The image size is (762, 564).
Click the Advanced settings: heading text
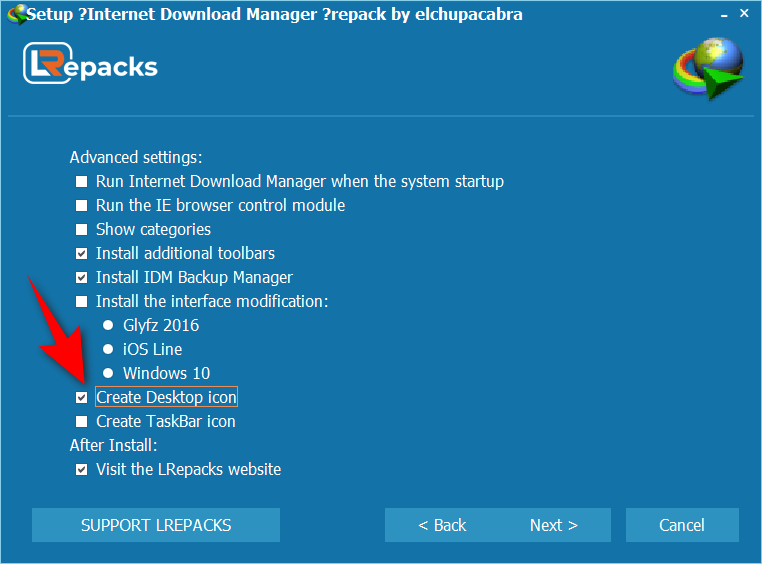(136, 157)
